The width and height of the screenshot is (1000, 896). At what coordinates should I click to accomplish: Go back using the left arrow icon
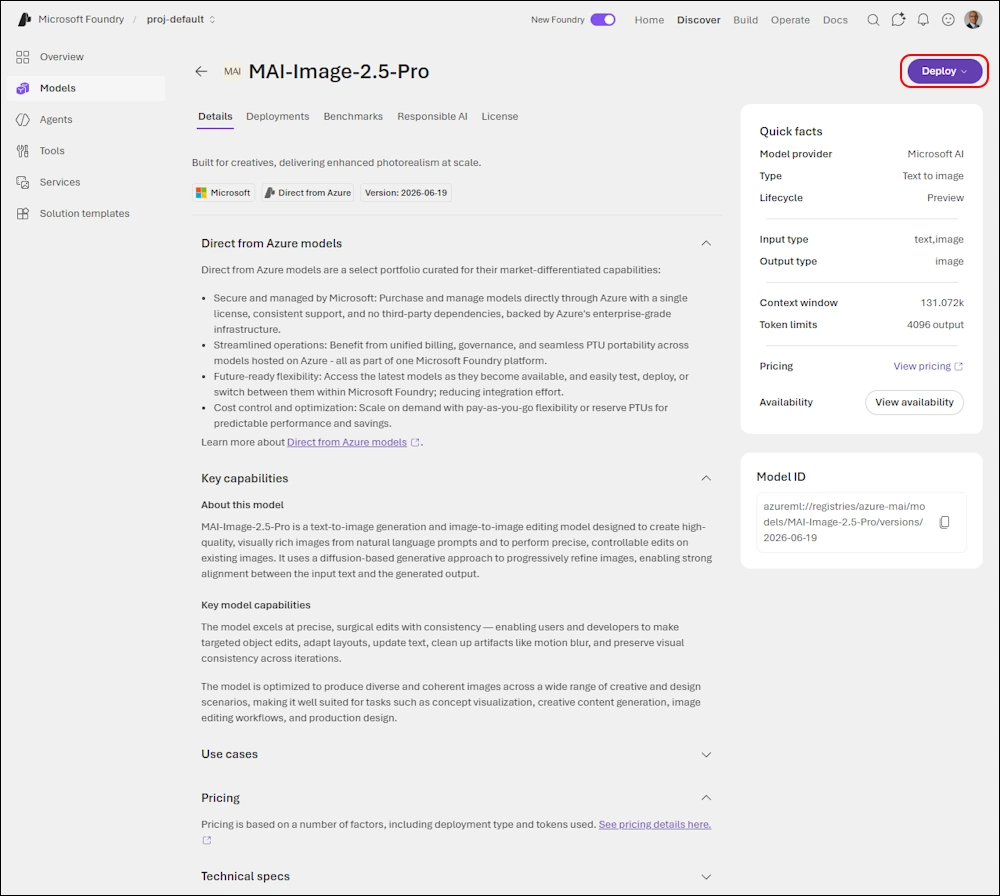(201, 71)
